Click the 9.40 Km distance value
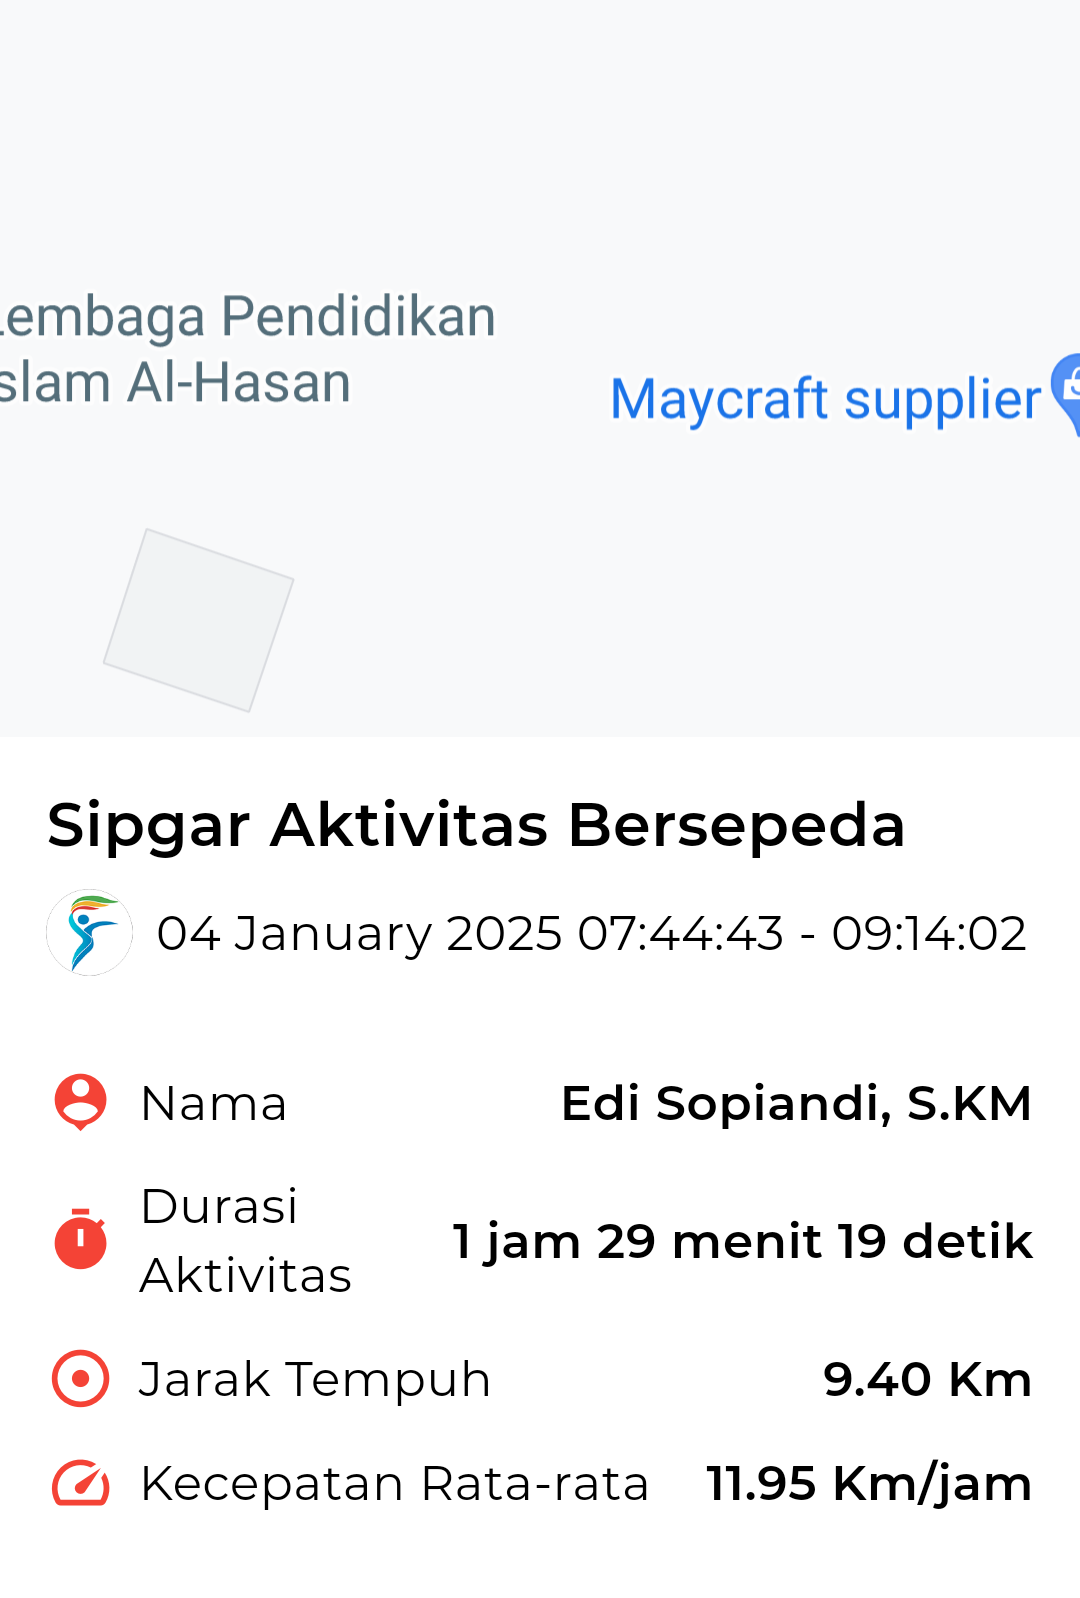 point(927,1380)
